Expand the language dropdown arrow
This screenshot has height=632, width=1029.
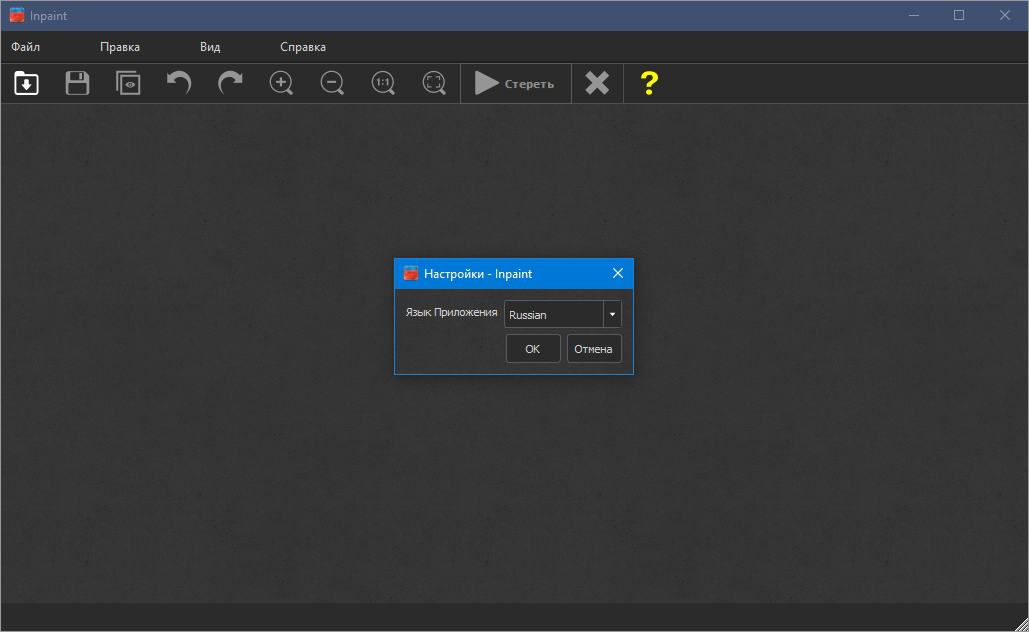pos(612,315)
